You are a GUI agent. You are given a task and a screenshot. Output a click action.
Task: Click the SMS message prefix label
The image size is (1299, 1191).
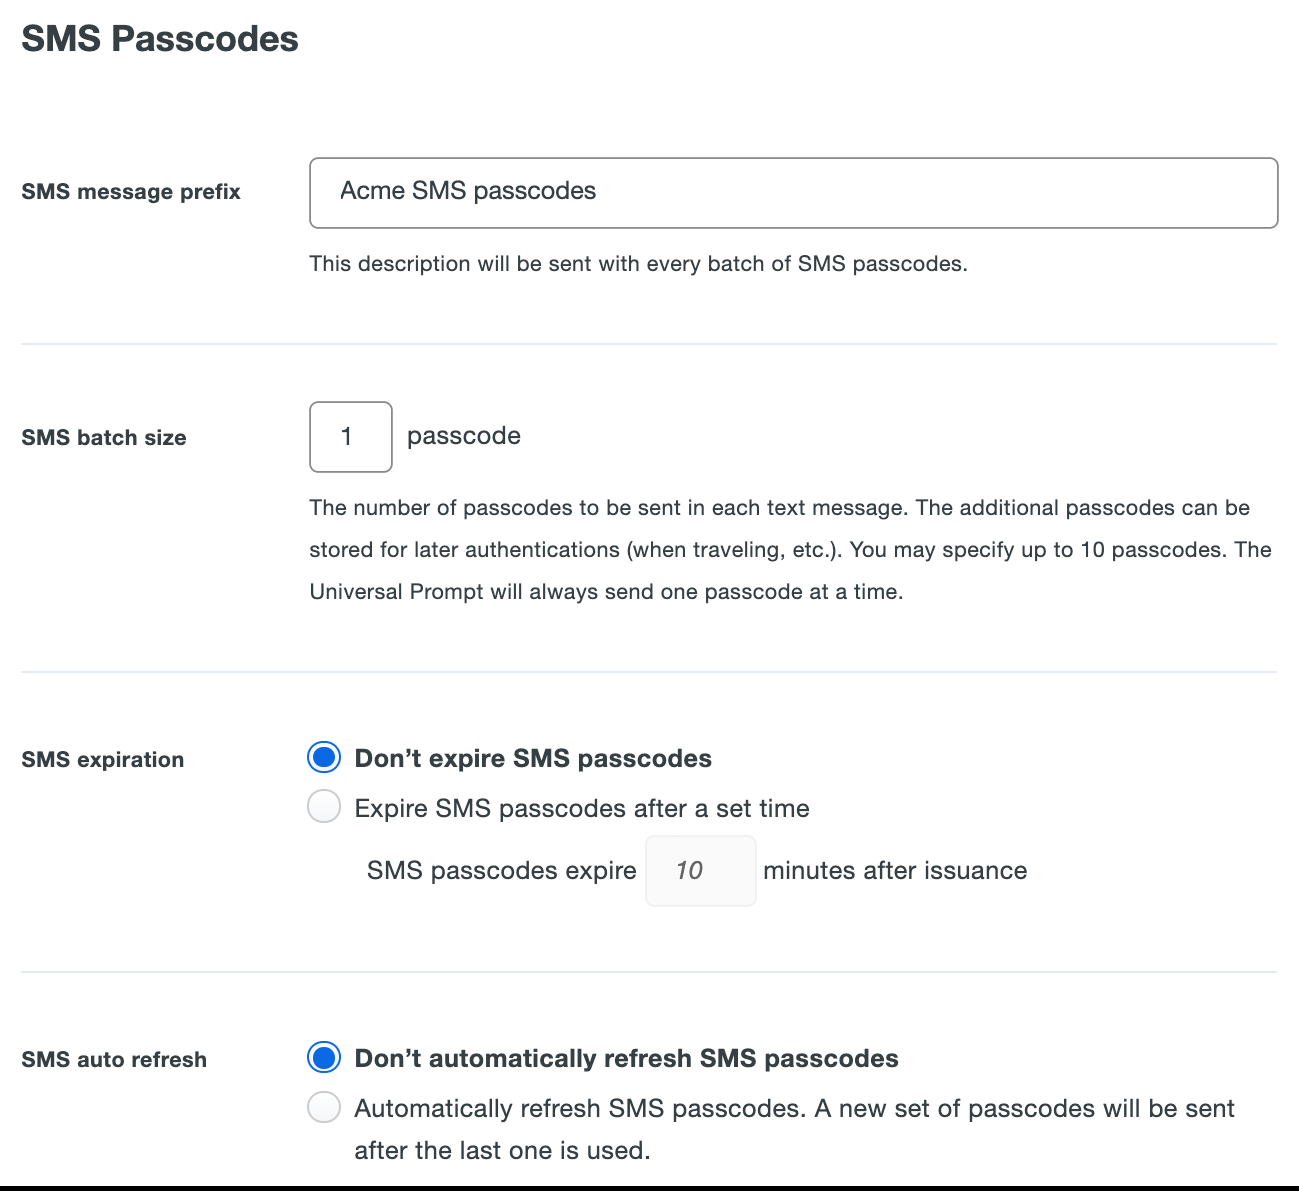(x=131, y=192)
